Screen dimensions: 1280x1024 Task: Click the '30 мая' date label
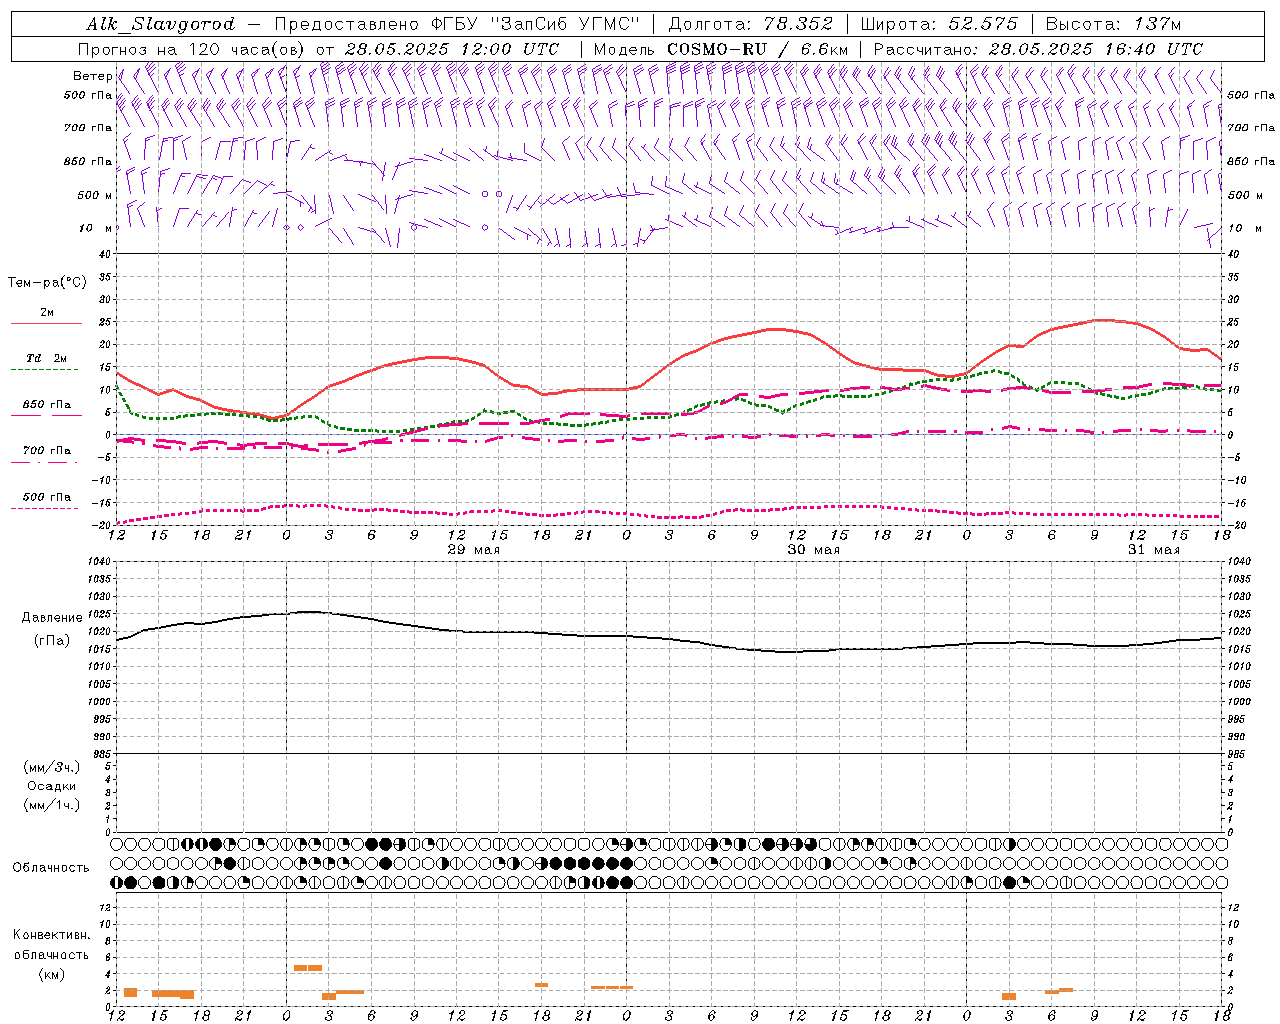814,550
